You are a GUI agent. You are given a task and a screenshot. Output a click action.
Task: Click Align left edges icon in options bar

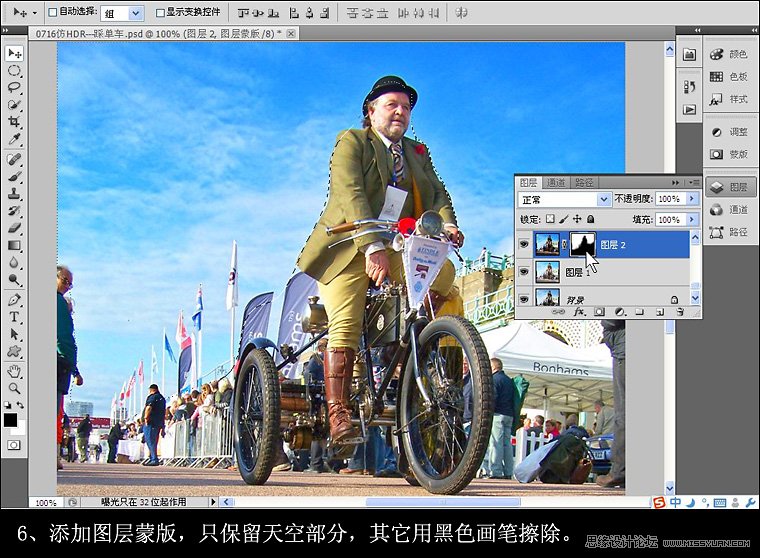[294, 13]
